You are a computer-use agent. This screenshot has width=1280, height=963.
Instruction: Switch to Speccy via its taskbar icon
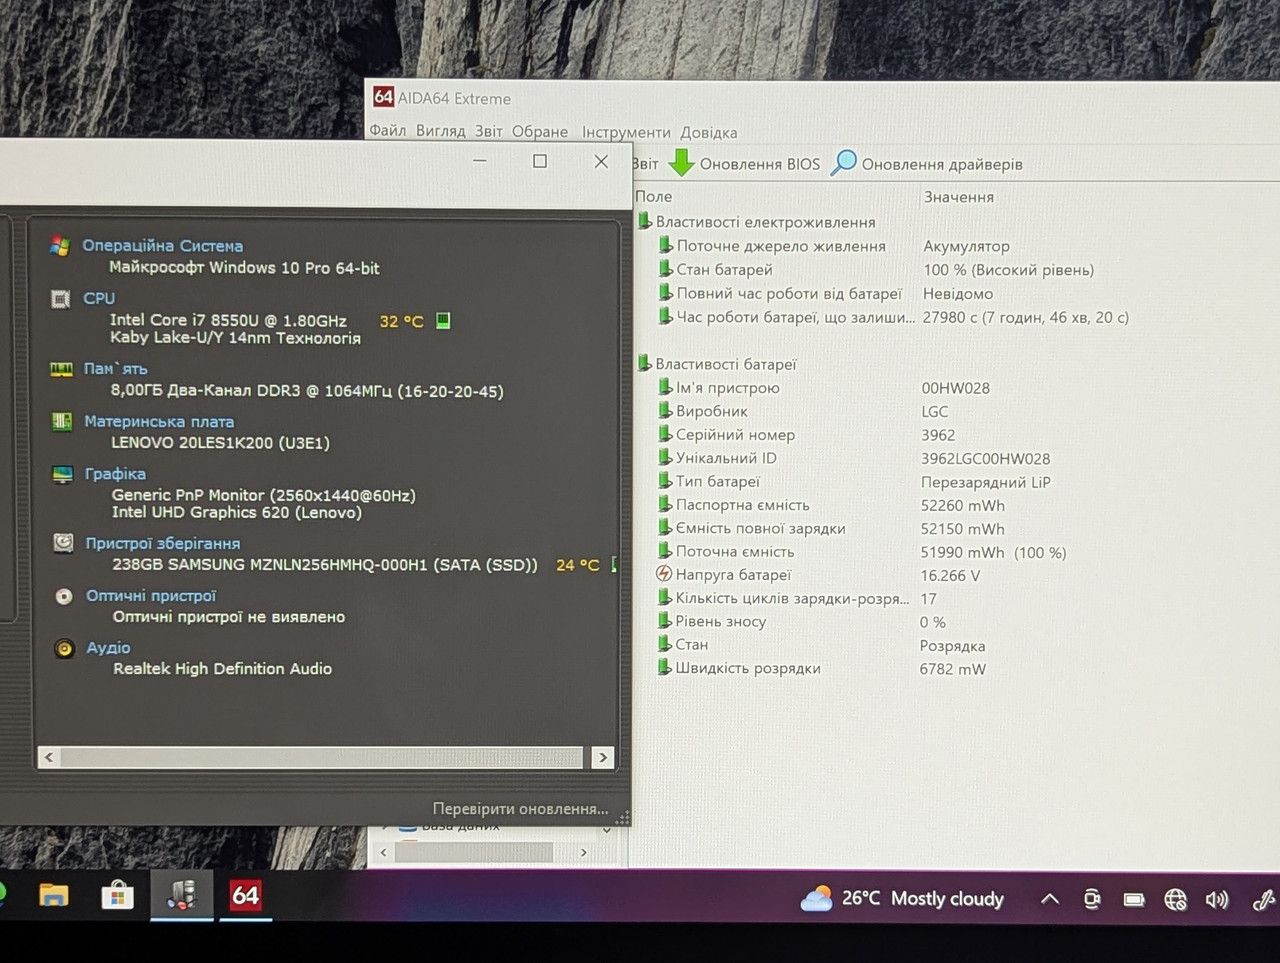(x=181, y=895)
